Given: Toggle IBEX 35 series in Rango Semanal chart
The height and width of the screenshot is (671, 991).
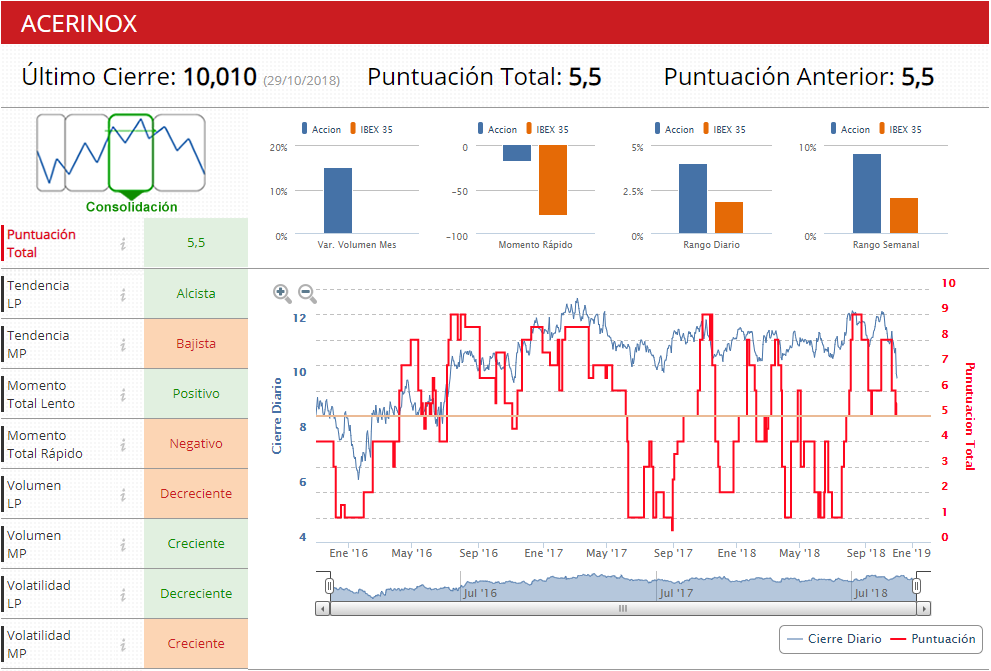Looking at the screenshot, I should [900, 129].
